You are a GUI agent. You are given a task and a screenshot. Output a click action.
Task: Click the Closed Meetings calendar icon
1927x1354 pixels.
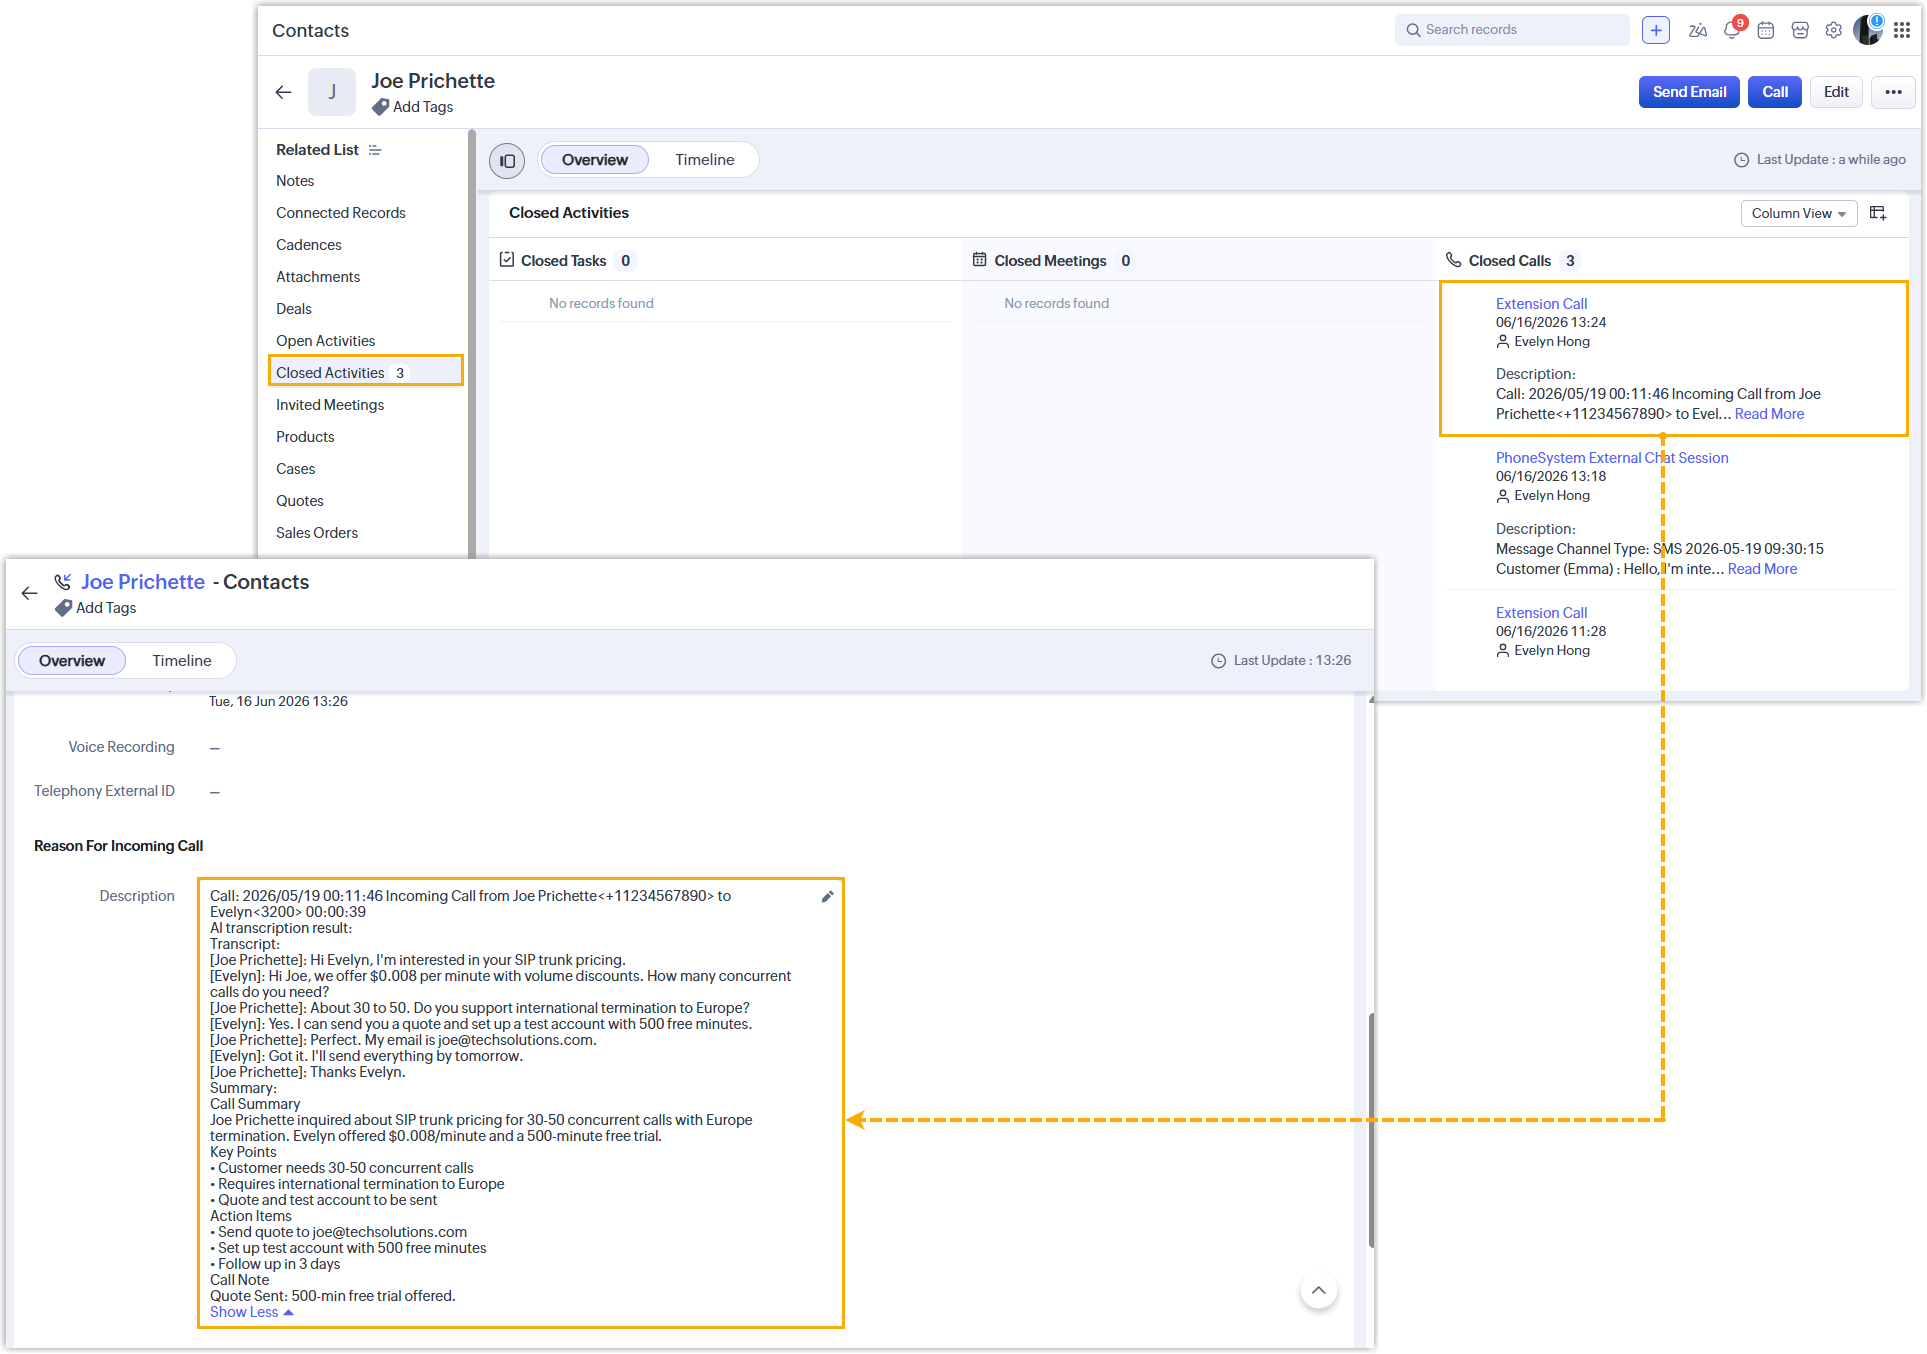click(x=980, y=260)
